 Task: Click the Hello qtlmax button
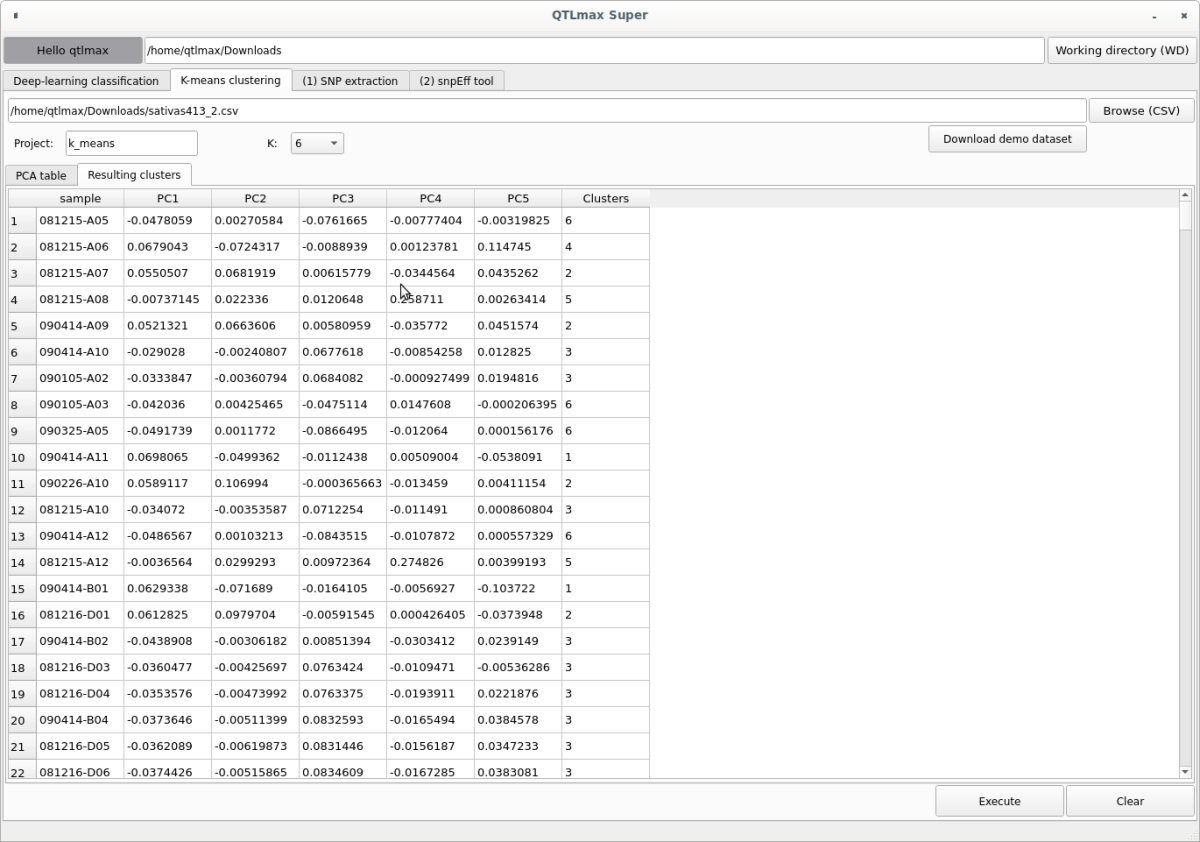pos(73,50)
